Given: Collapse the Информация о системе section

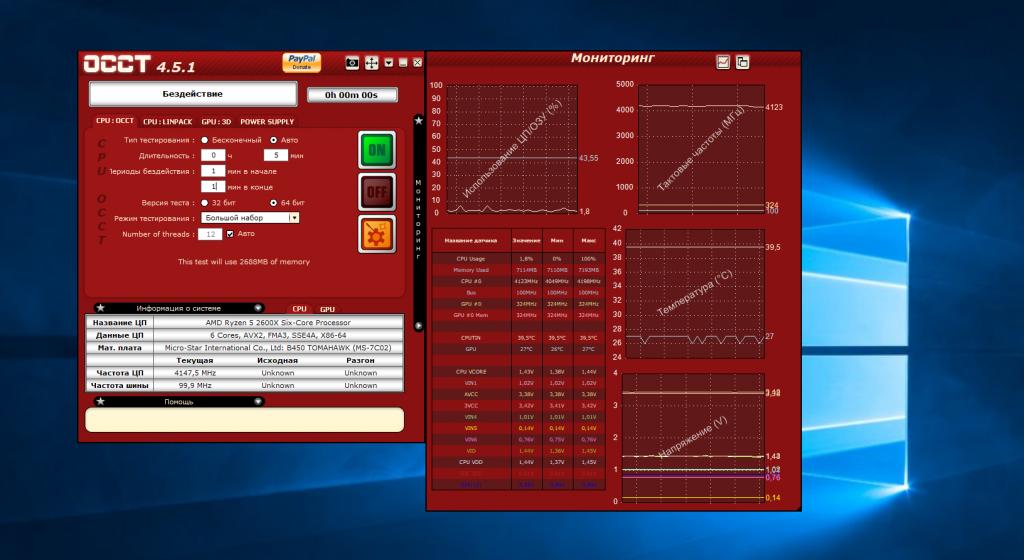Looking at the screenshot, I should pyautogui.click(x=258, y=308).
